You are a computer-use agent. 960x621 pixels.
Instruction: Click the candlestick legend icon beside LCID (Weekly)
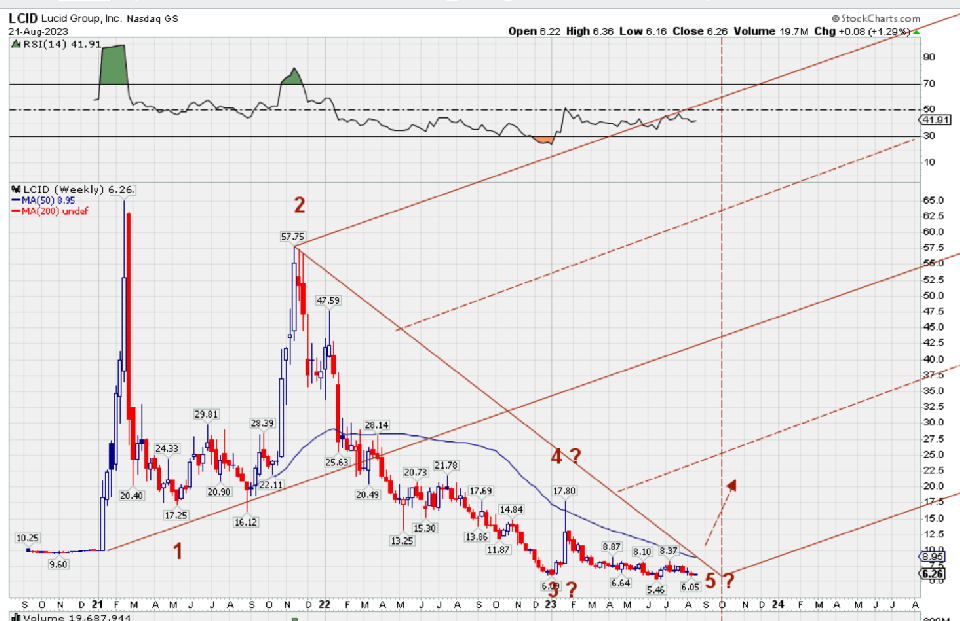click(x=16, y=189)
